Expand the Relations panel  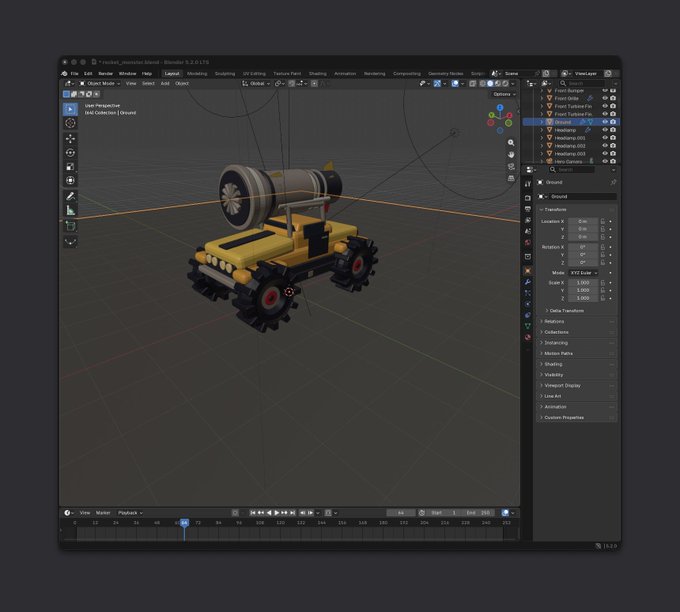577,321
